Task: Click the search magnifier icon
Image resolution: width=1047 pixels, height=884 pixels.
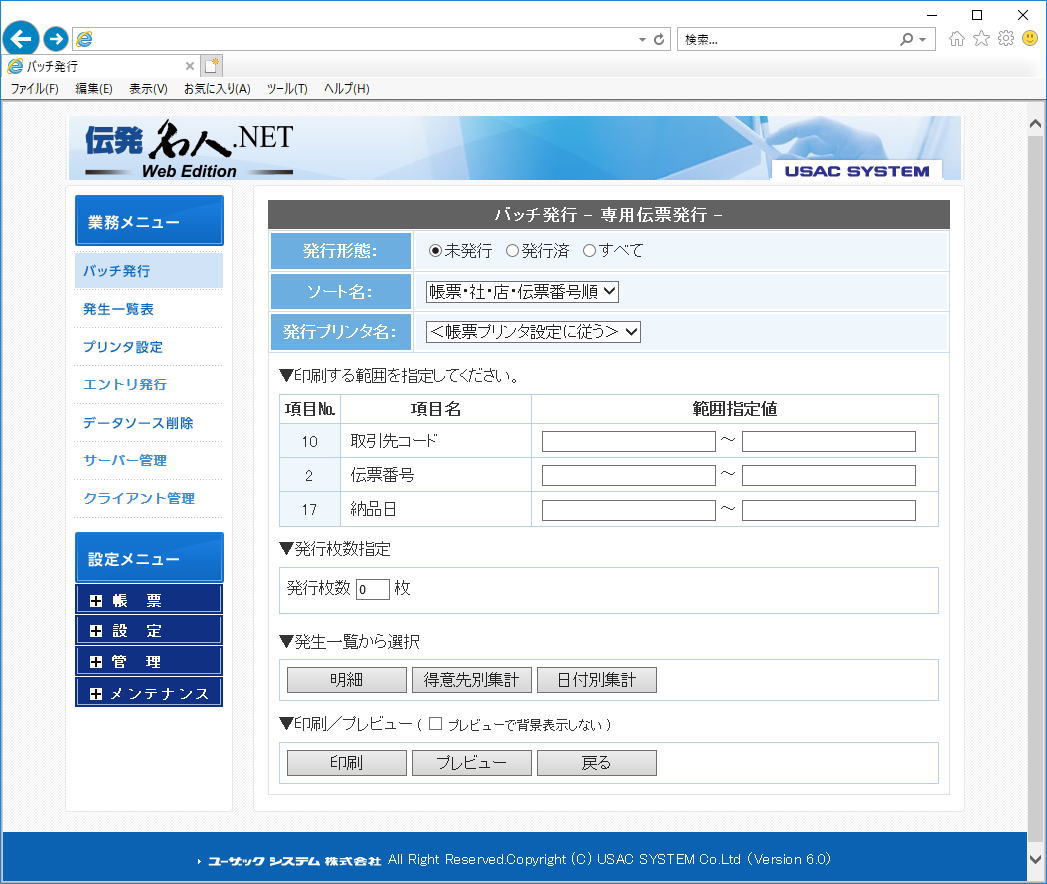Action: (906, 39)
